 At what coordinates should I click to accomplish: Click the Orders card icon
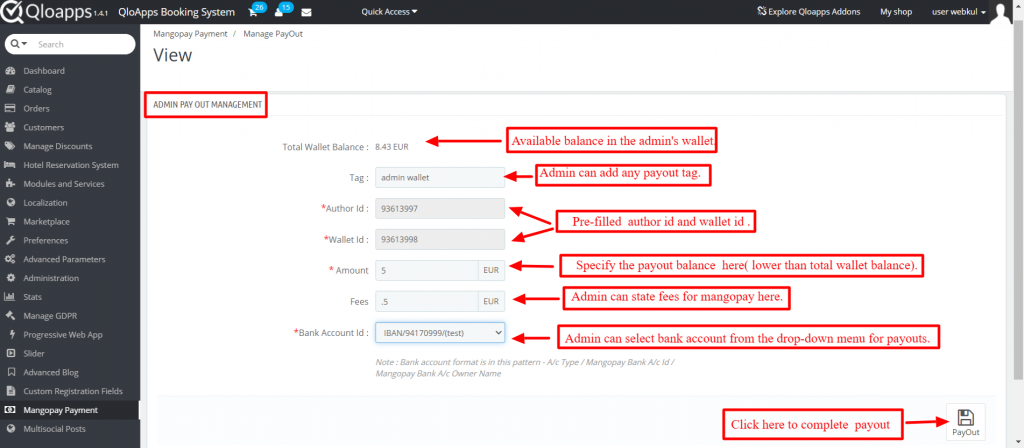(x=10, y=108)
